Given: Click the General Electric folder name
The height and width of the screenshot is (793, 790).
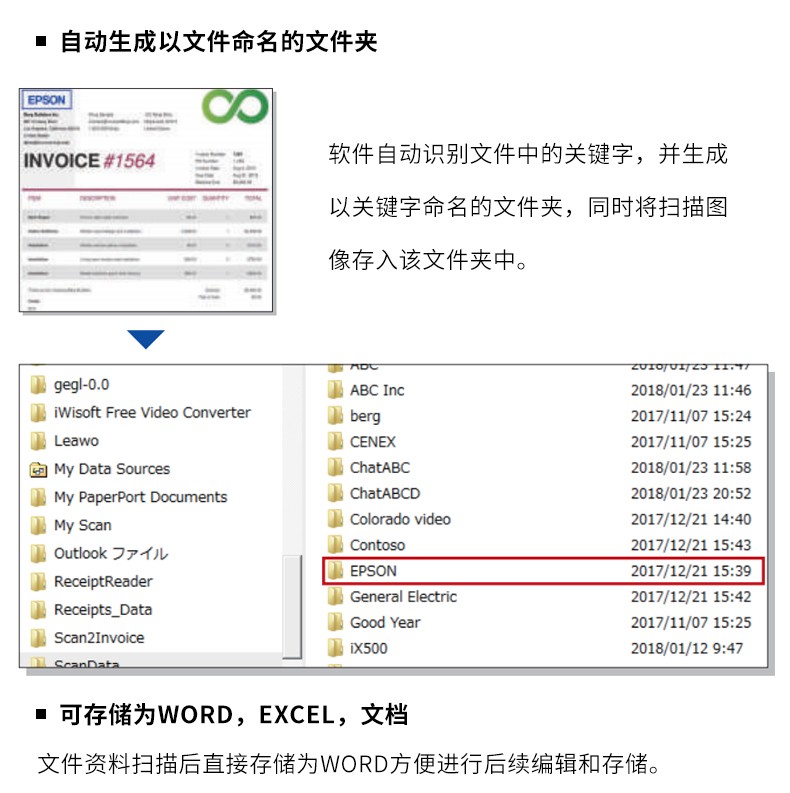Looking at the screenshot, I should [404, 597].
